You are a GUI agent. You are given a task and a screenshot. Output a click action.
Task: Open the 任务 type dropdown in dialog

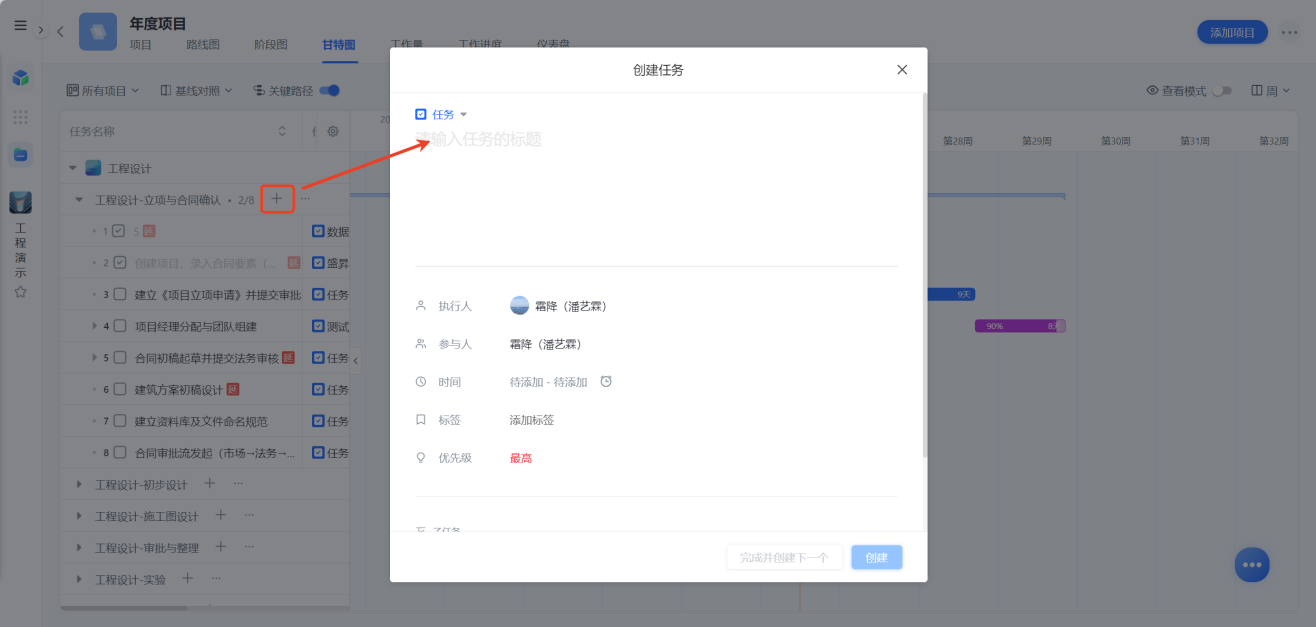point(441,114)
